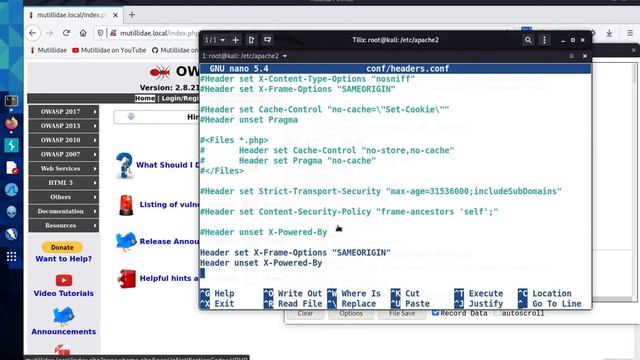
Task: Click the Donate button
Action: point(62,247)
